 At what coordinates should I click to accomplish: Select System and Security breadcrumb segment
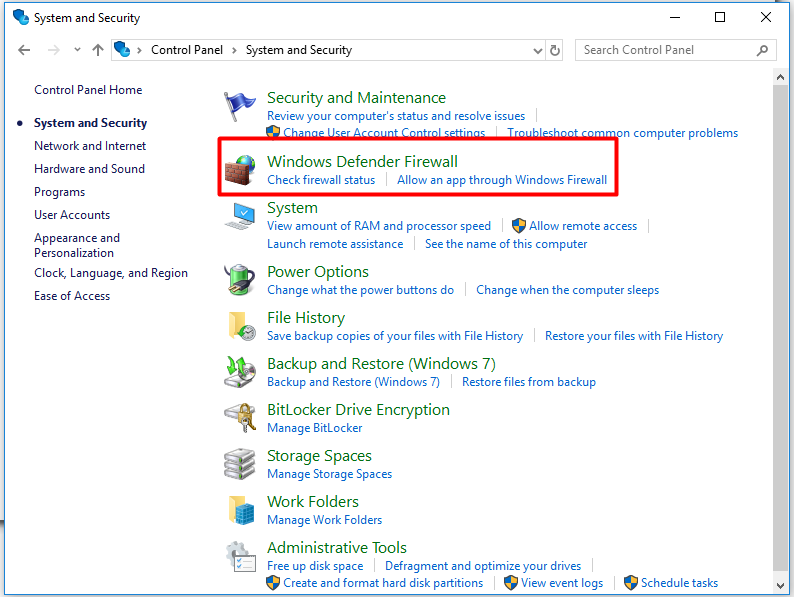pyautogui.click(x=299, y=50)
